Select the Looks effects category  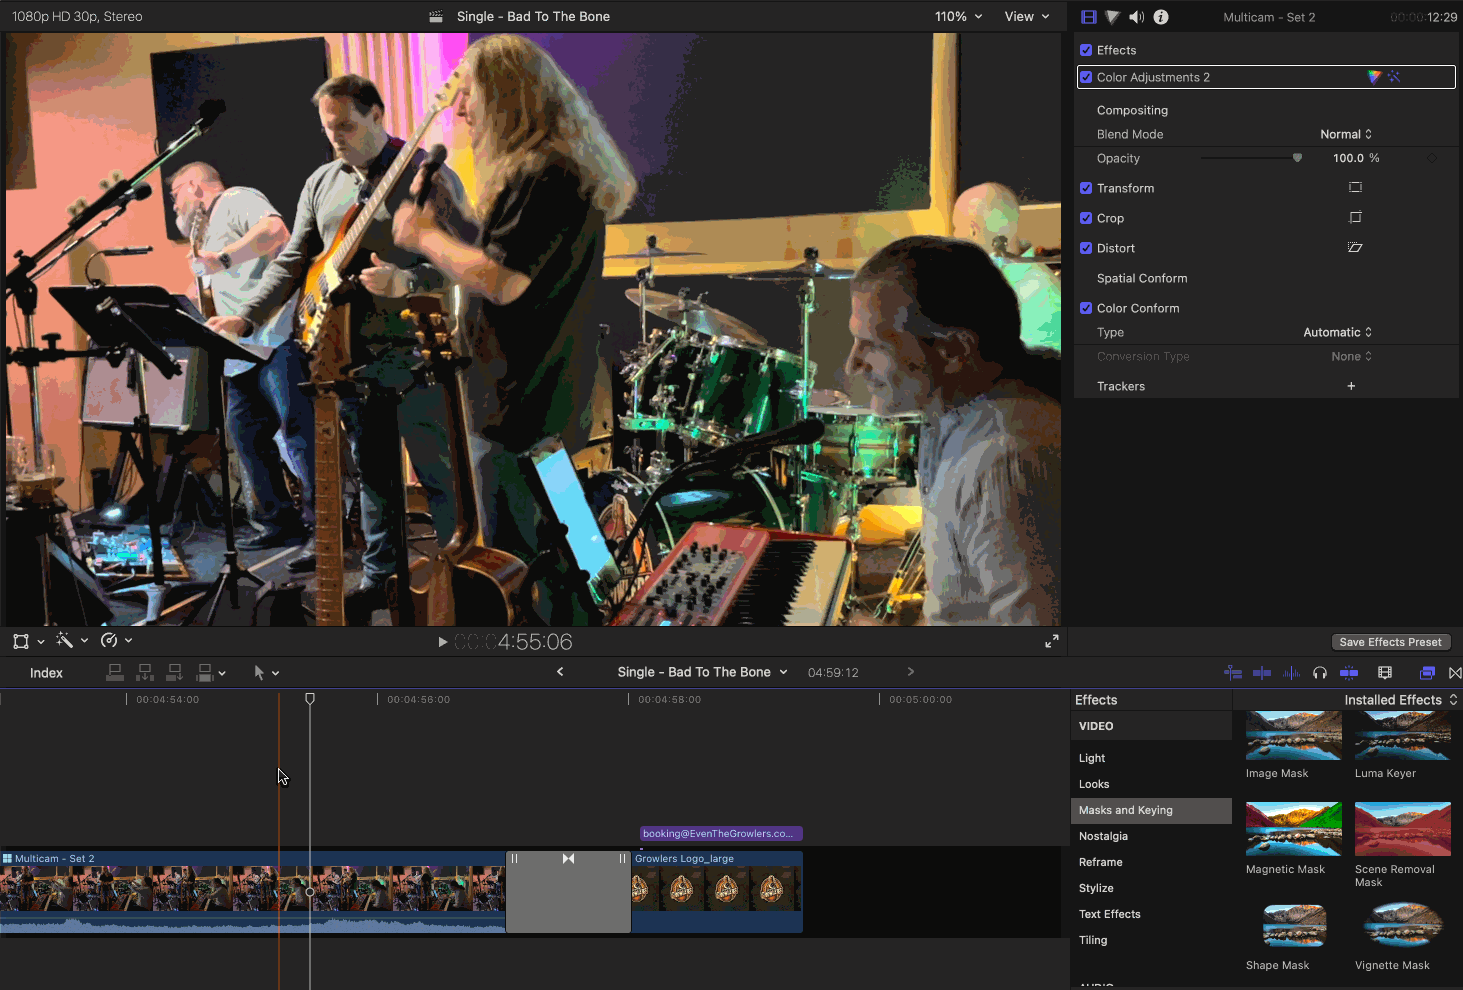coord(1094,784)
